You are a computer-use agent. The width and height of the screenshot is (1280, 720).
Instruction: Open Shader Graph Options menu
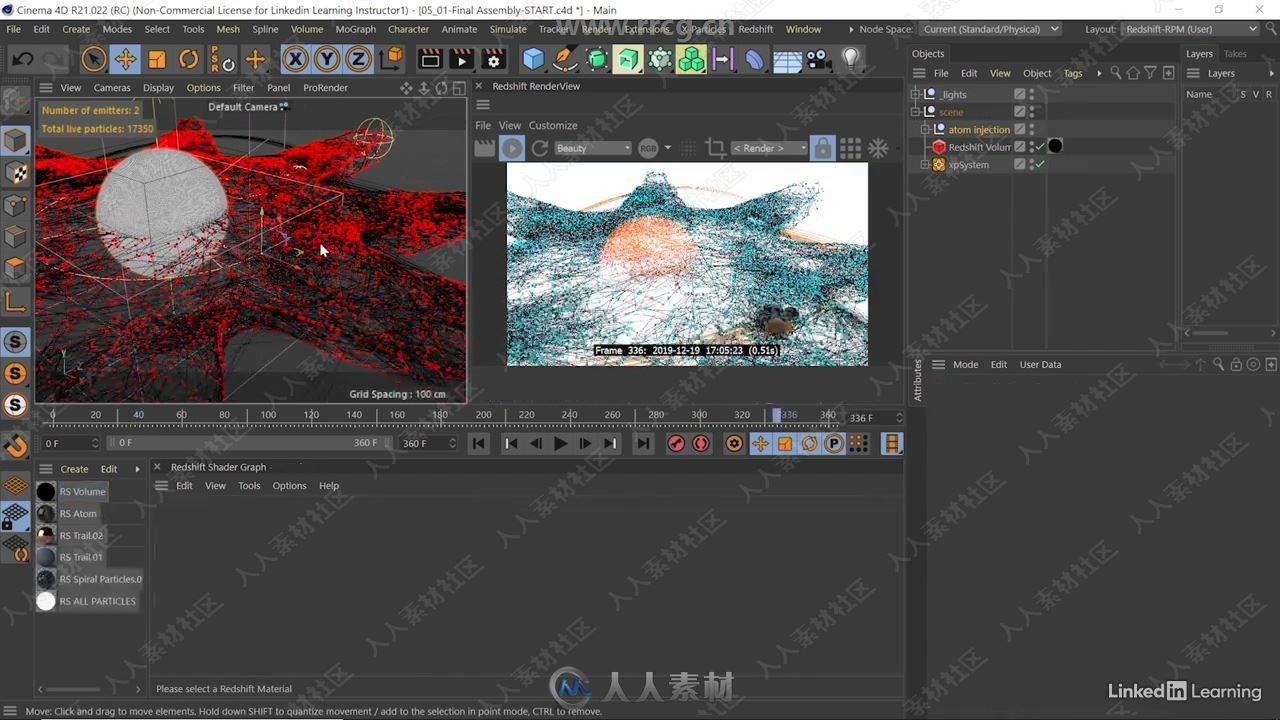point(289,486)
